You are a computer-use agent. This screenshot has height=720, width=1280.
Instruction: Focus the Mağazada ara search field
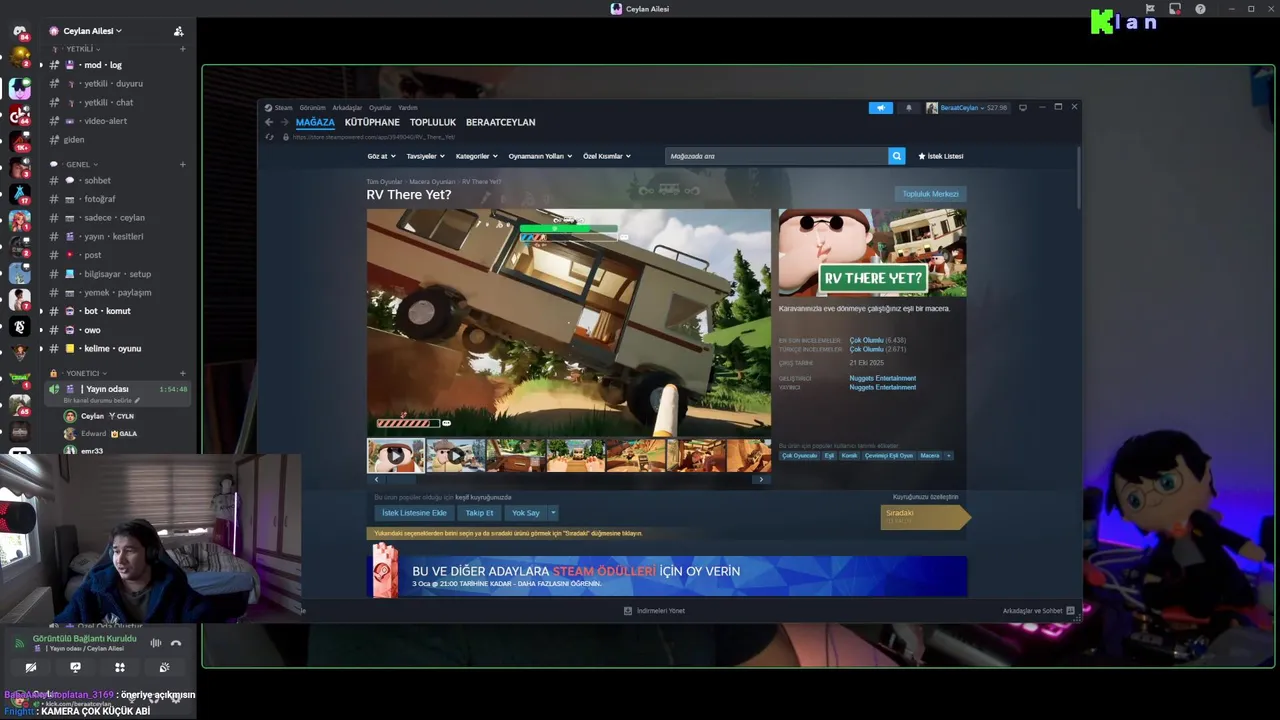776,156
